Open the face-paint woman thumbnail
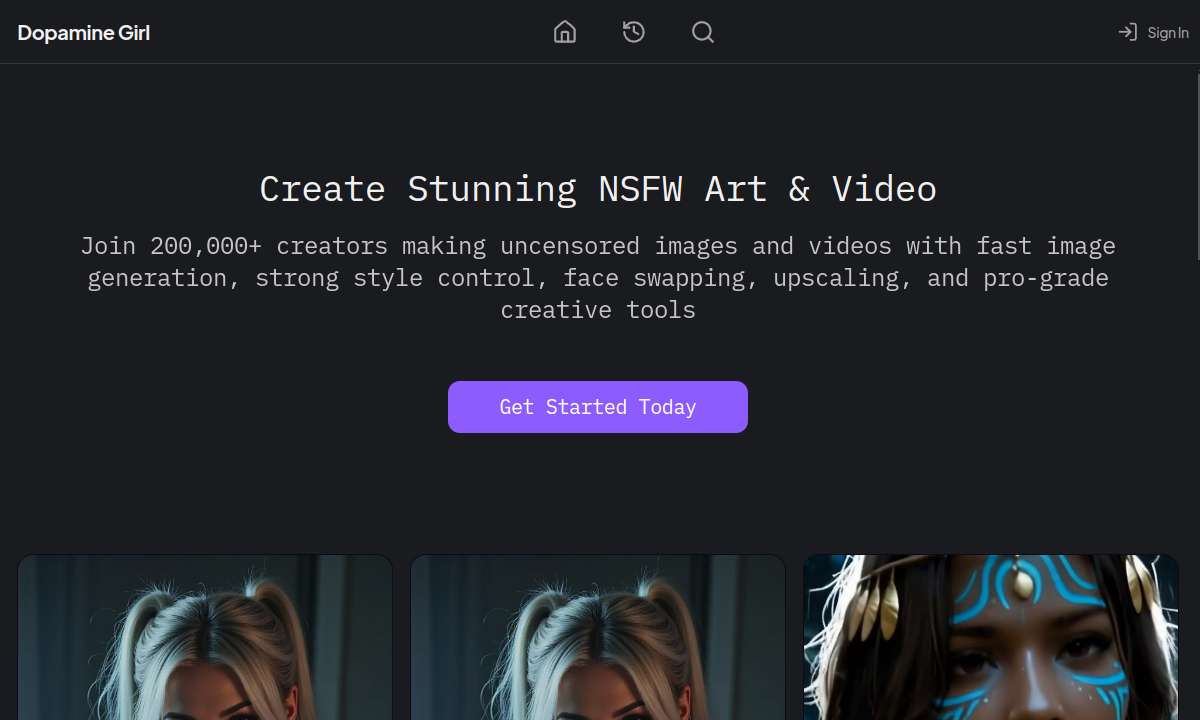 tap(991, 637)
